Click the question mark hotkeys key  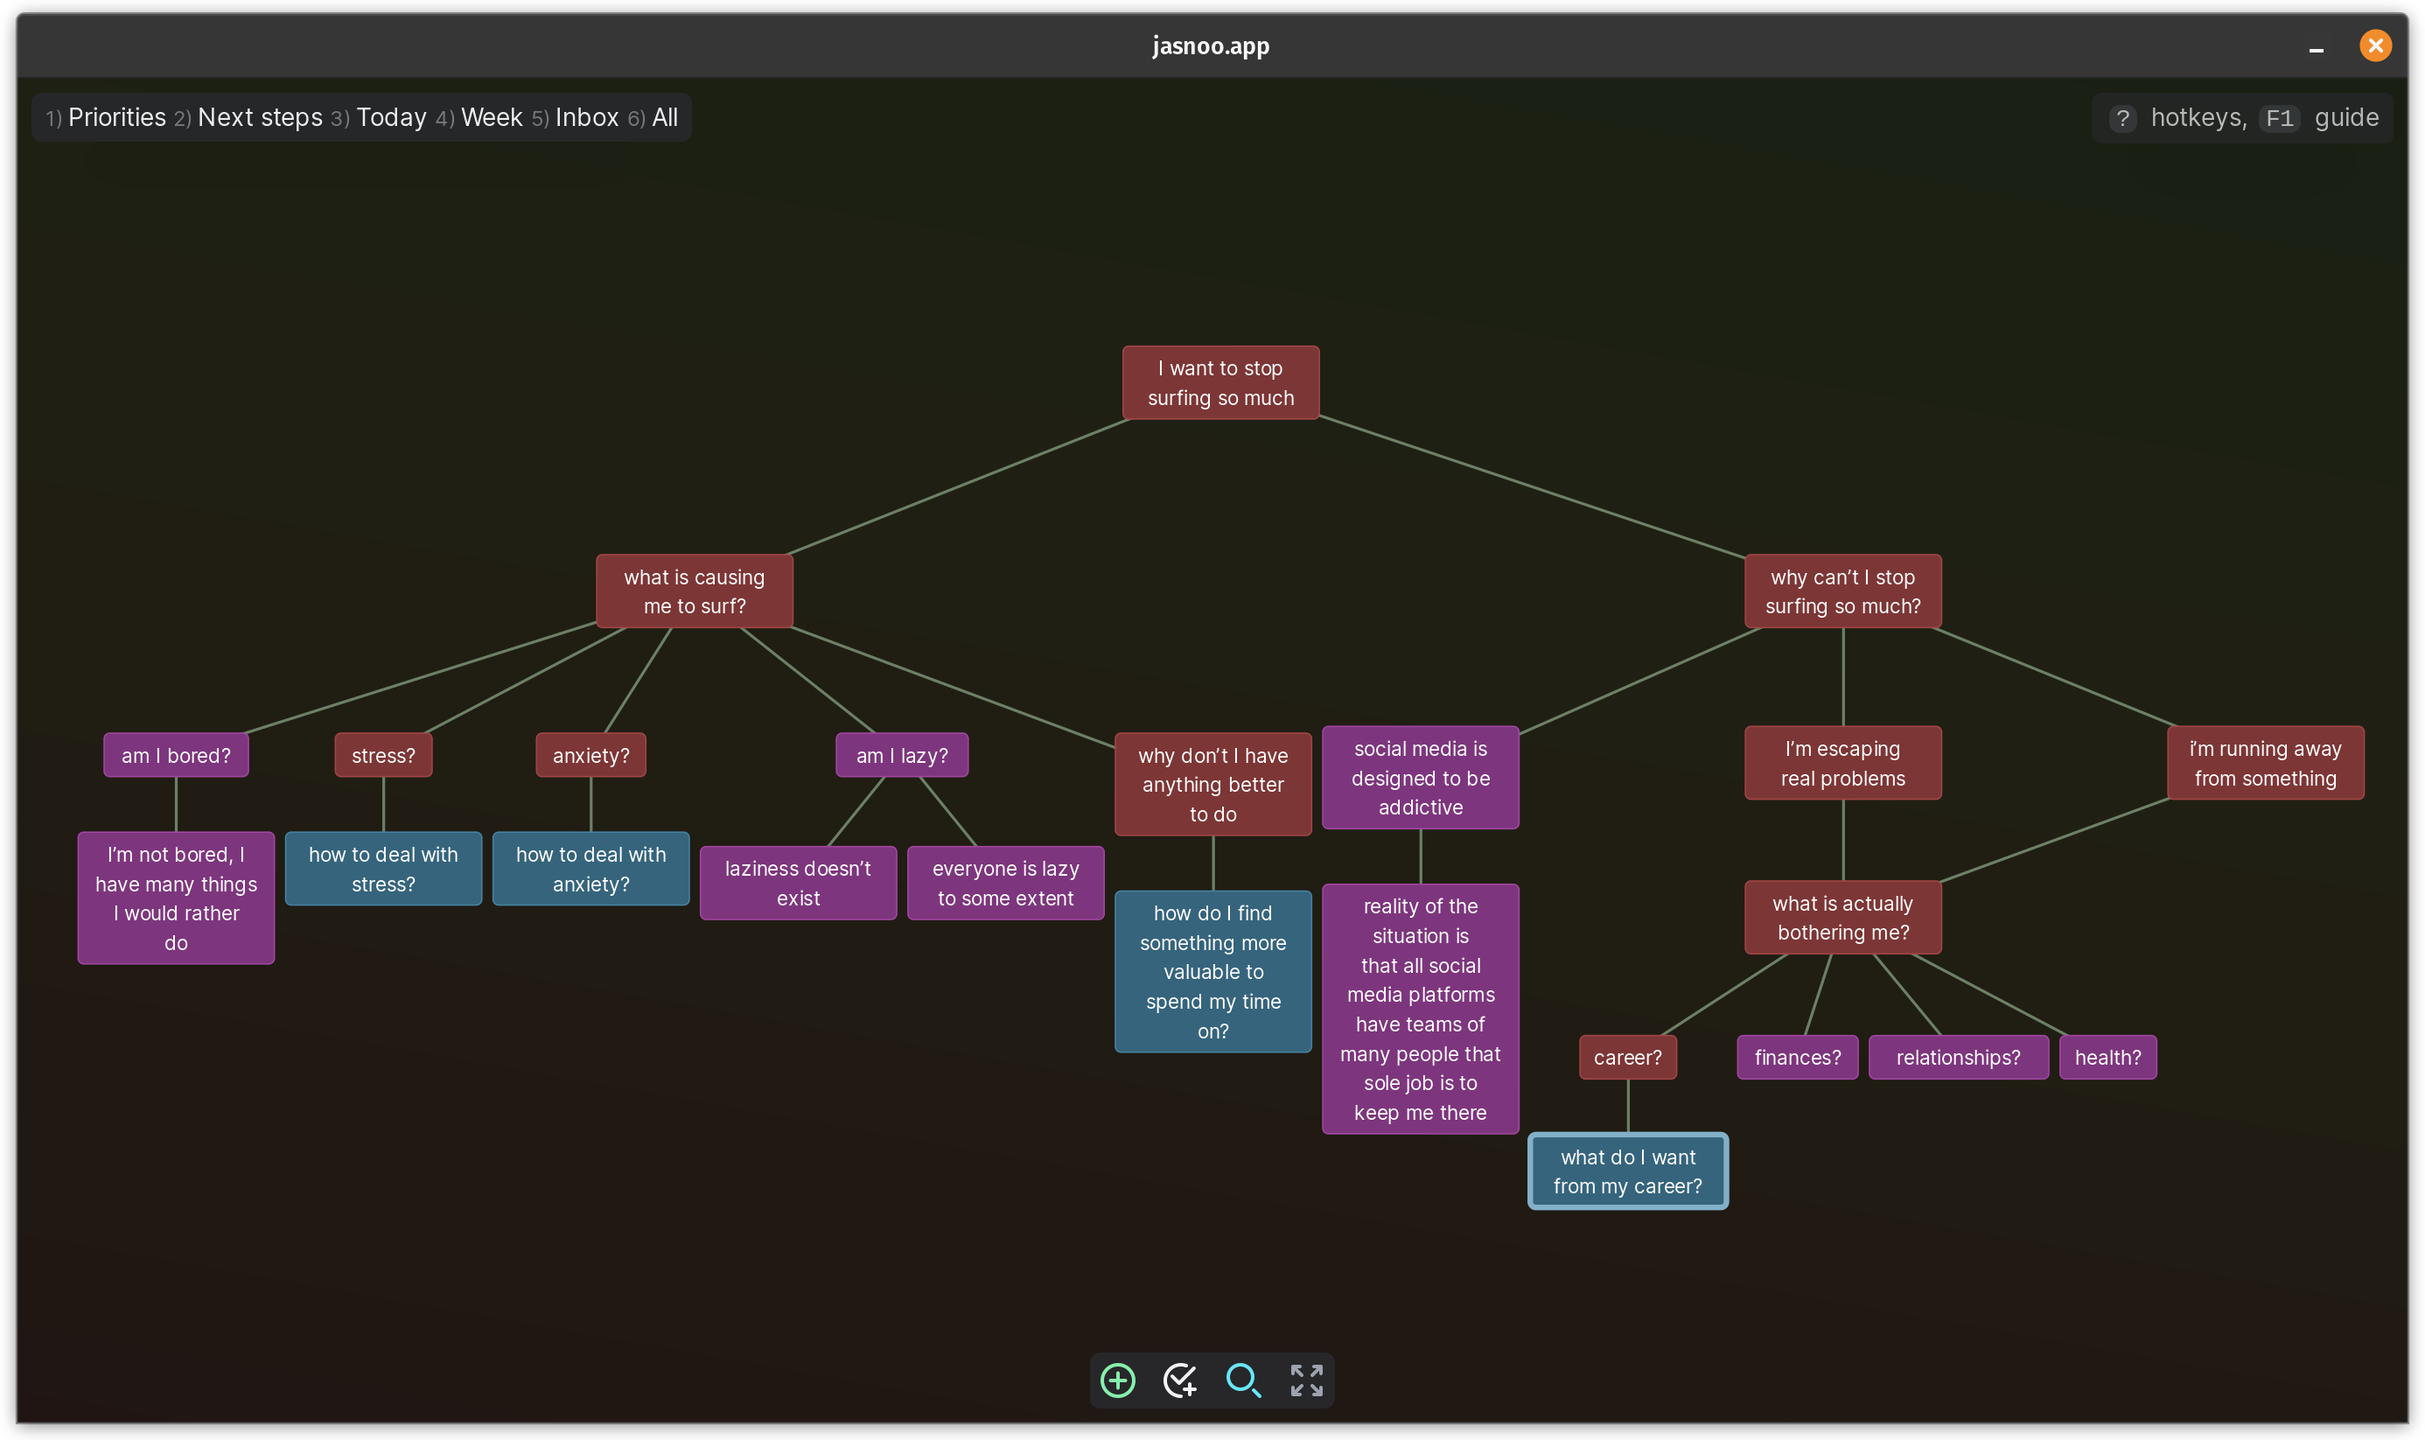click(x=2122, y=118)
